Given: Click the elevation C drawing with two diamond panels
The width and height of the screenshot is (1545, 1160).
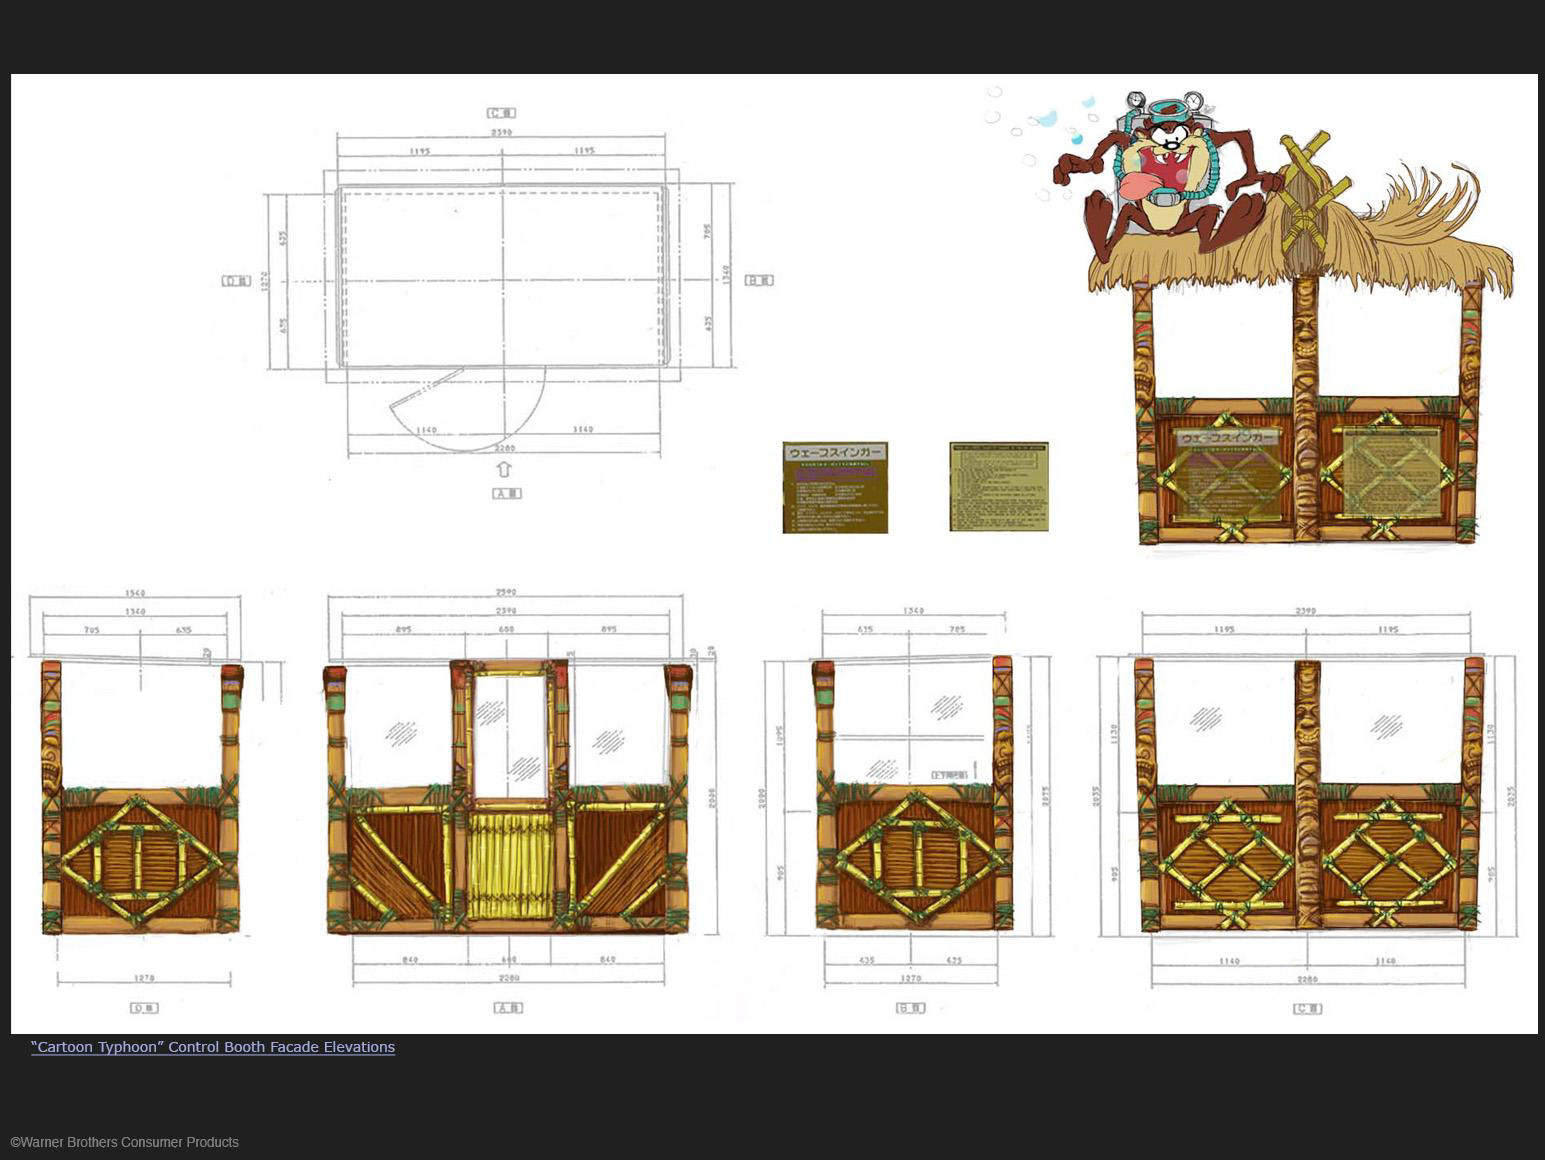Looking at the screenshot, I should tap(1307, 810).
